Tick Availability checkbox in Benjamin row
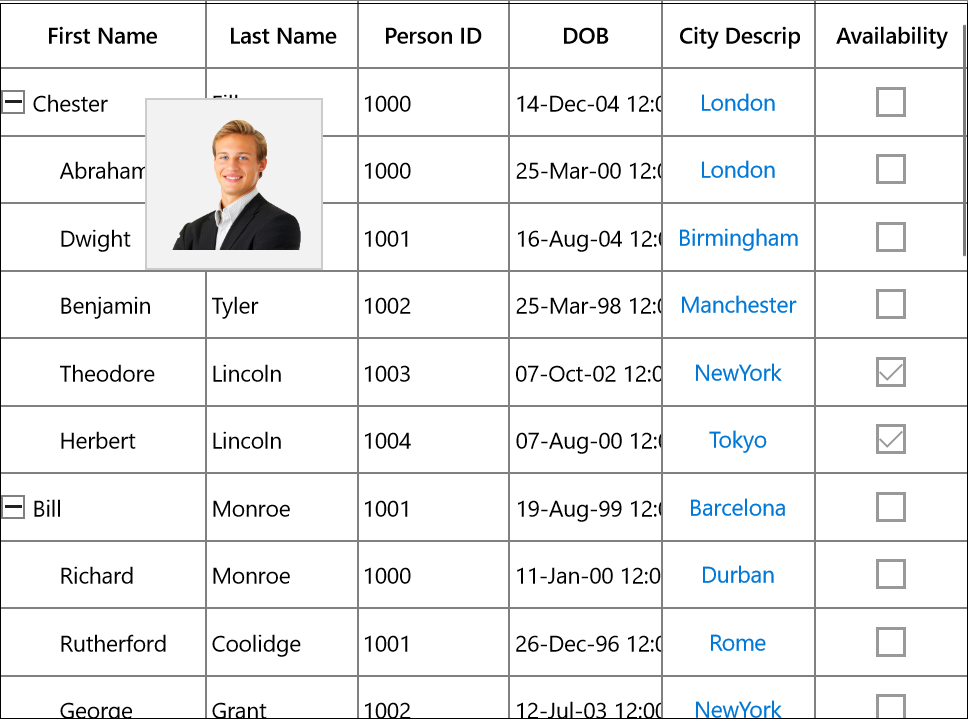This screenshot has width=968, height=719. (x=891, y=304)
